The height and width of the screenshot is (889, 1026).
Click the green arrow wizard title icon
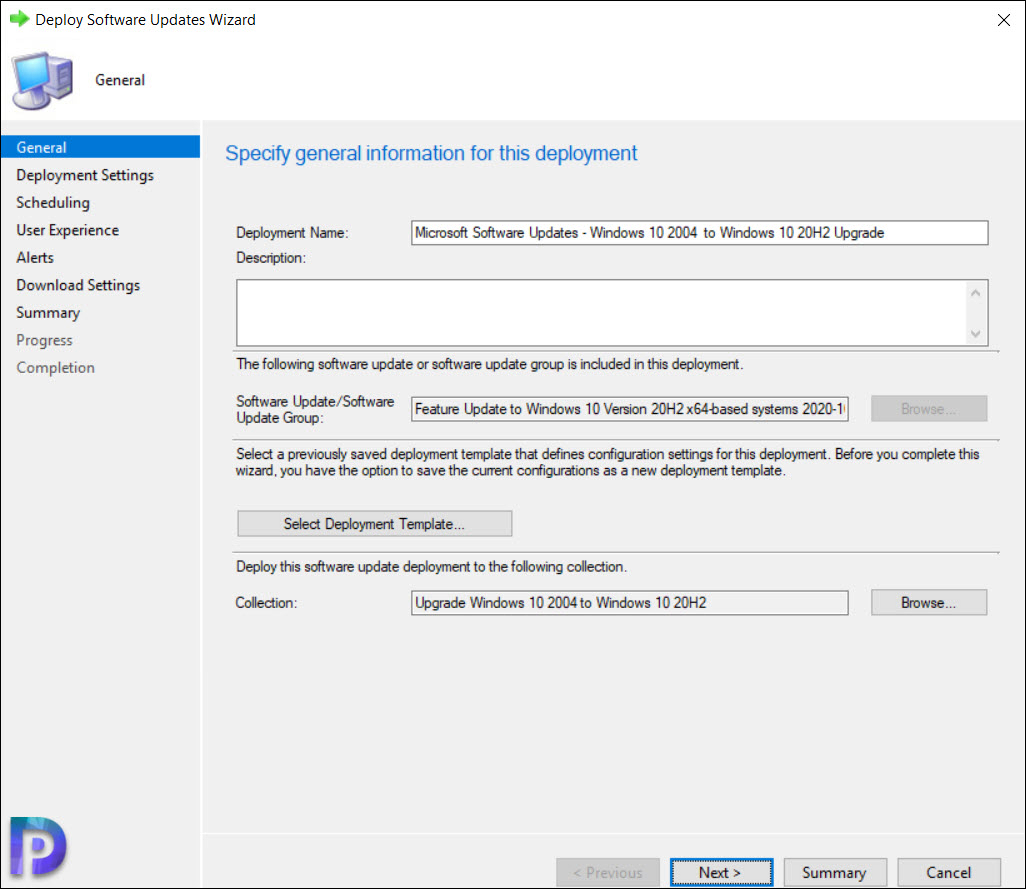point(20,19)
